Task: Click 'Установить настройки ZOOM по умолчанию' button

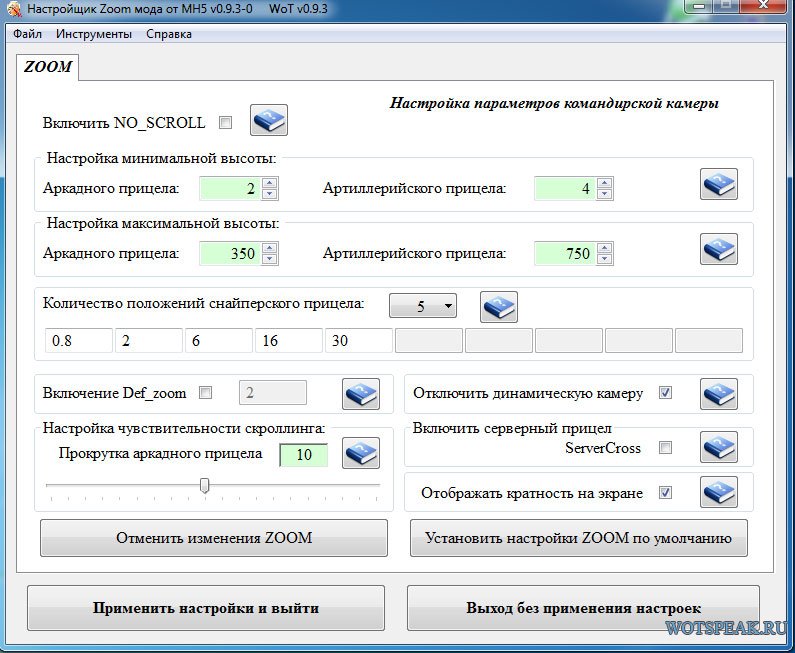Action: coord(578,538)
